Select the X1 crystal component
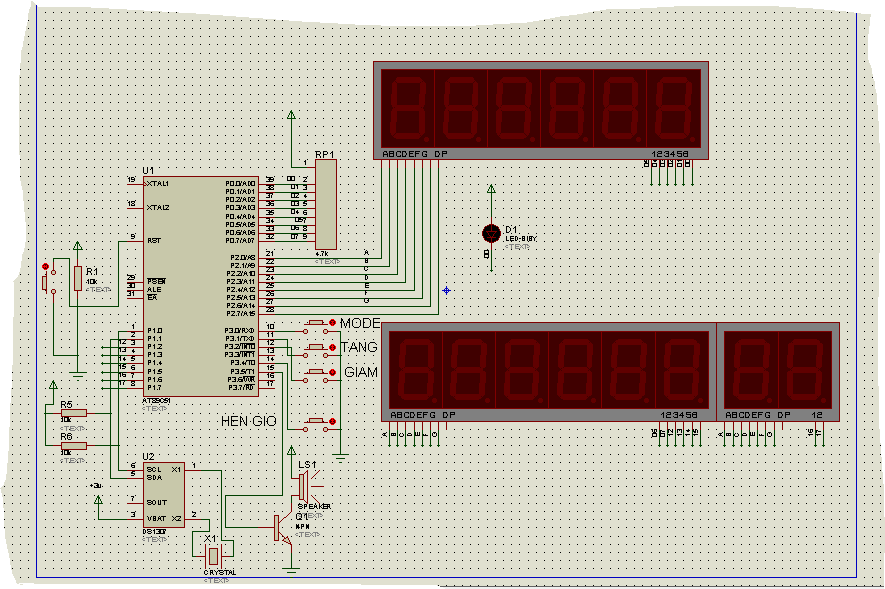885x589 pixels. [x=213, y=557]
